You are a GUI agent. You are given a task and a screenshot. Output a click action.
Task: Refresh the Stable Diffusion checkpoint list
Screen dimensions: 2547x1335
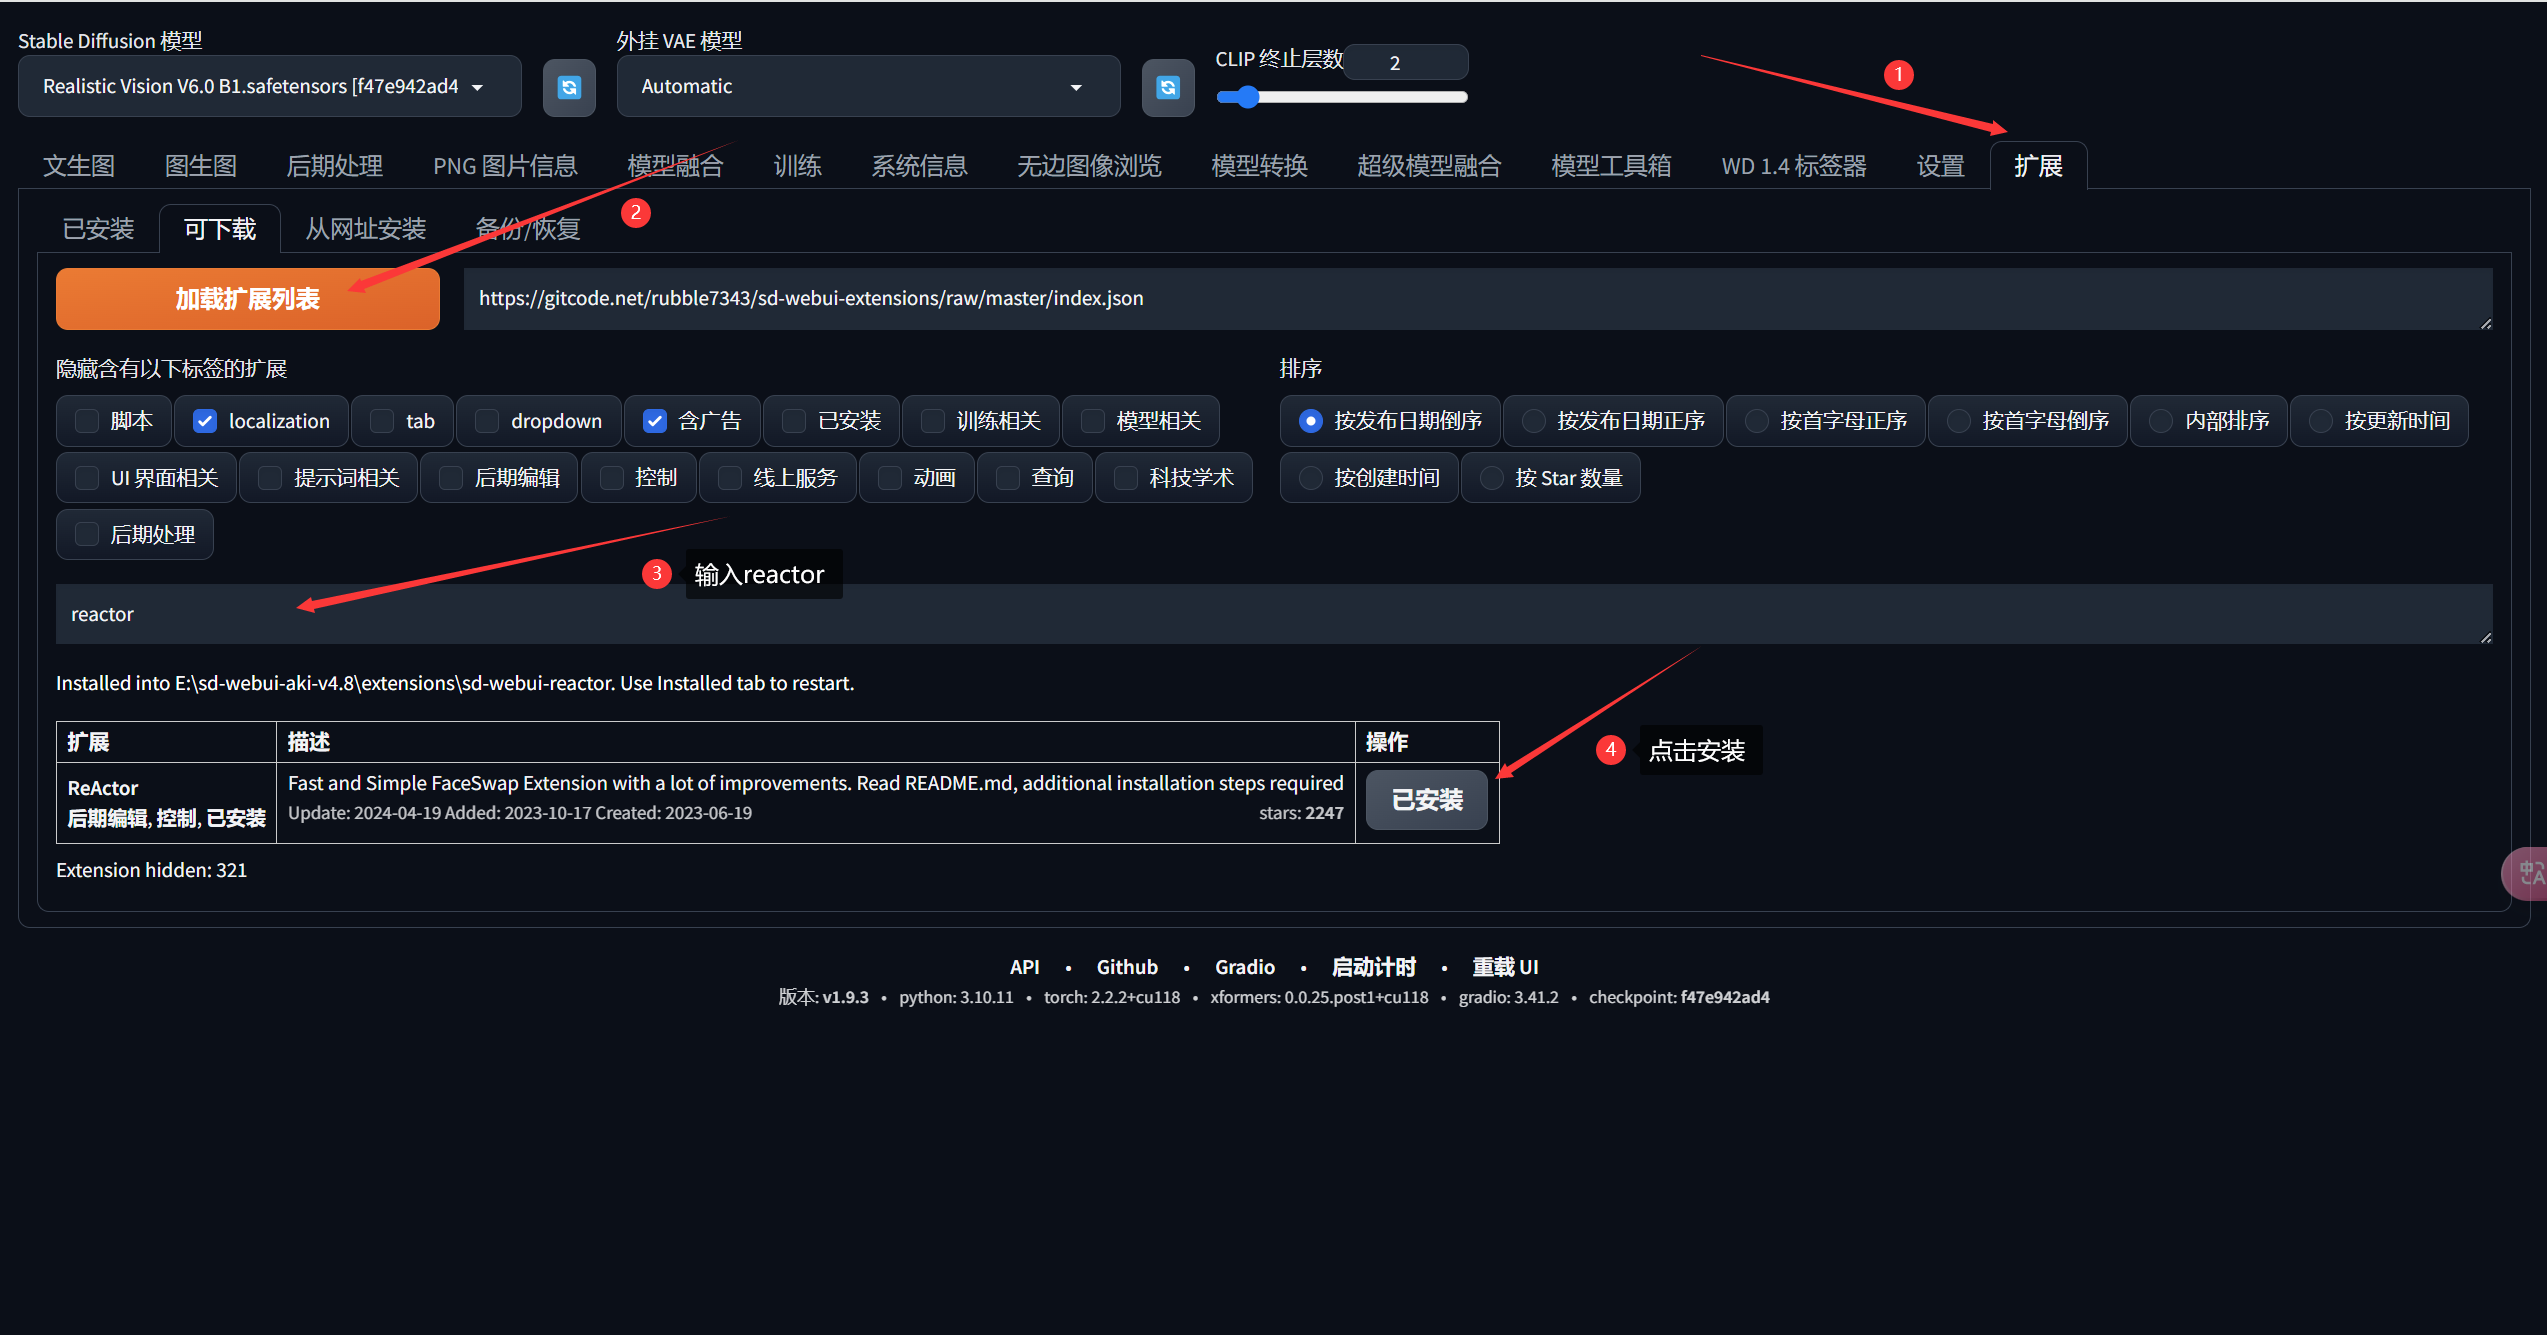tap(569, 87)
